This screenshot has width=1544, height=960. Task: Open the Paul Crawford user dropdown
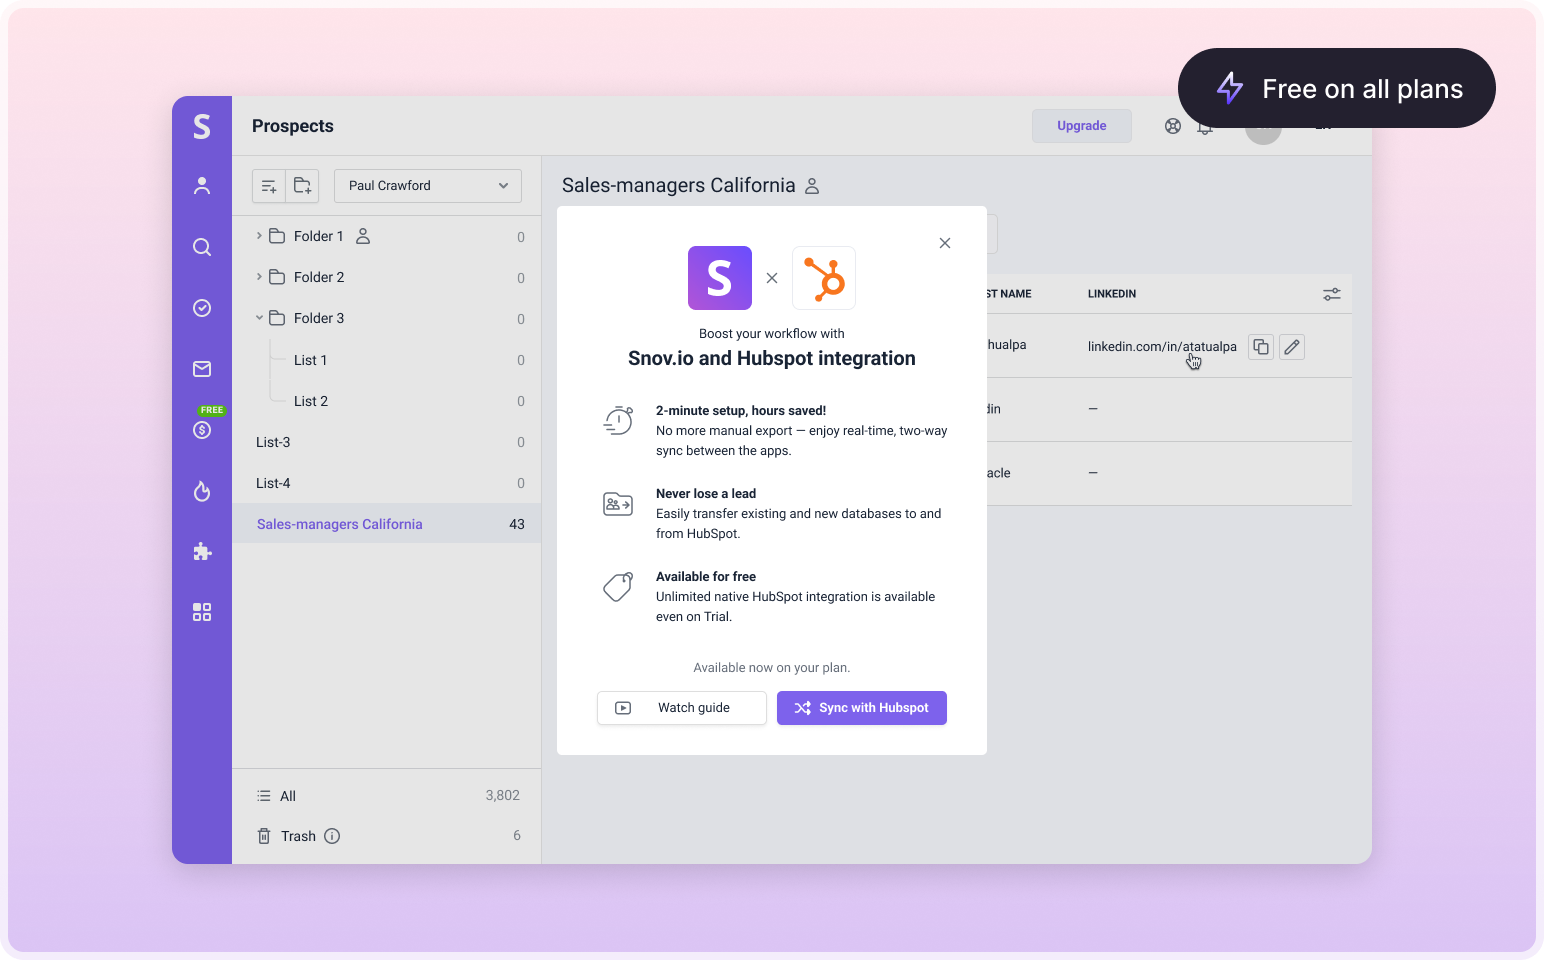pyautogui.click(x=428, y=186)
